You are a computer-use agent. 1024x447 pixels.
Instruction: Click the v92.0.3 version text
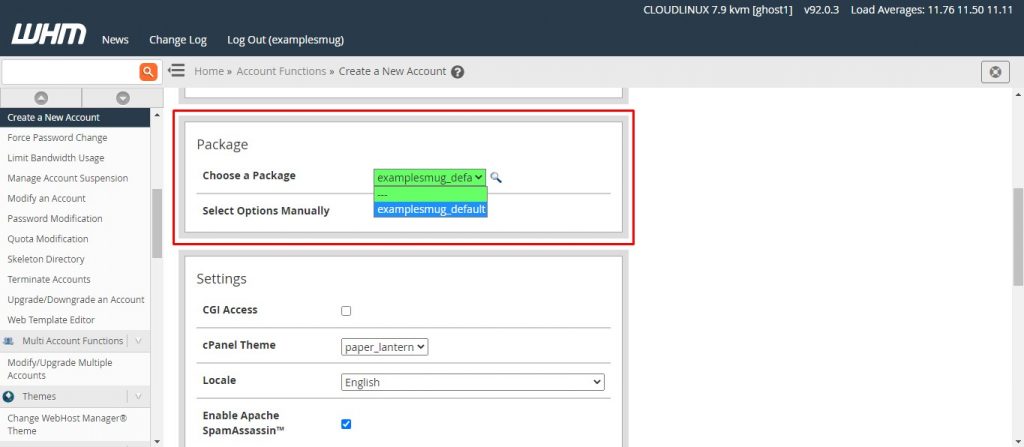click(822, 10)
